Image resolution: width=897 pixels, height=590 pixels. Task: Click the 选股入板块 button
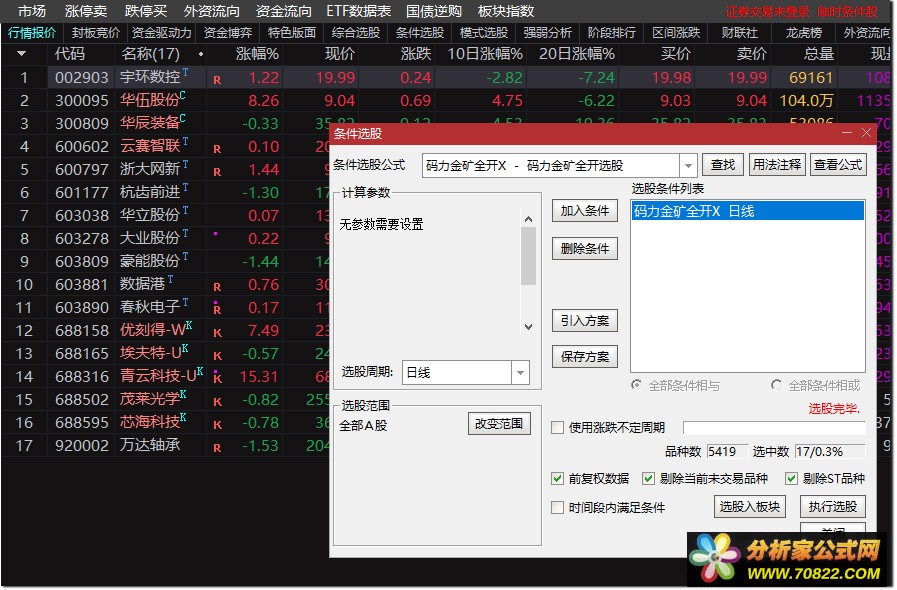click(749, 506)
